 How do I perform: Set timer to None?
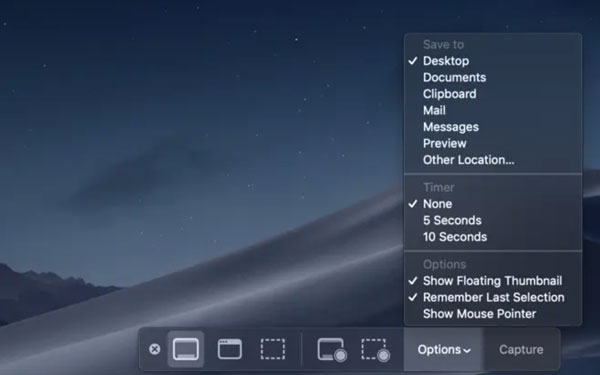click(493, 204)
